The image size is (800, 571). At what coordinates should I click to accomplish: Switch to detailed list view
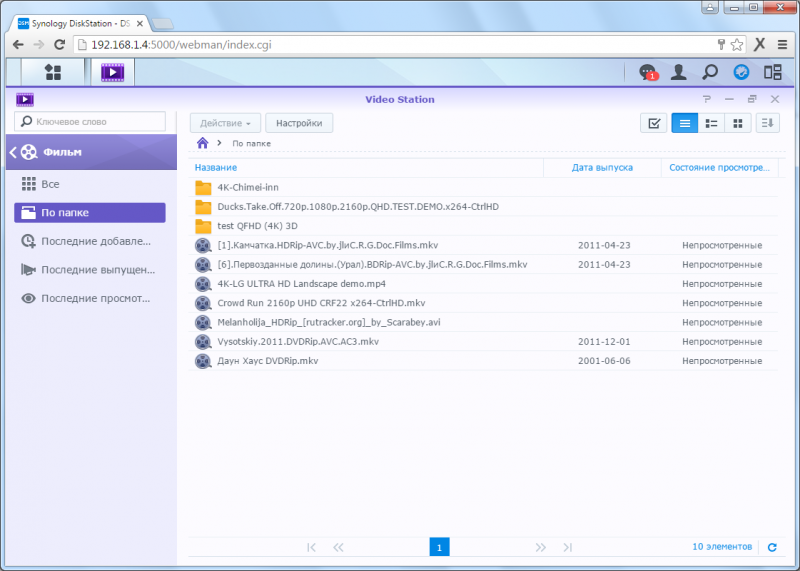pyautogui.click(x=711, y=123)
